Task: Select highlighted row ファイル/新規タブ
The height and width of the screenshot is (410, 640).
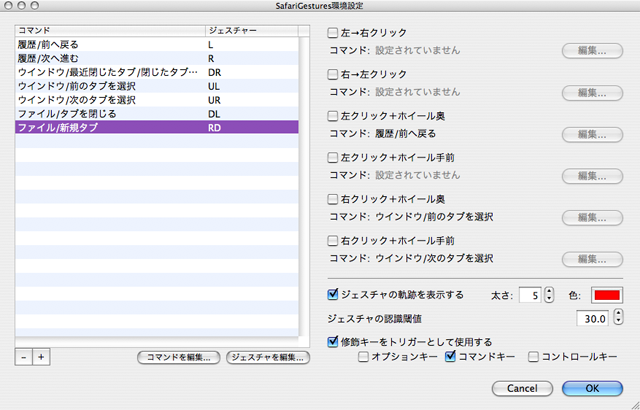Action: pos(157,128)
